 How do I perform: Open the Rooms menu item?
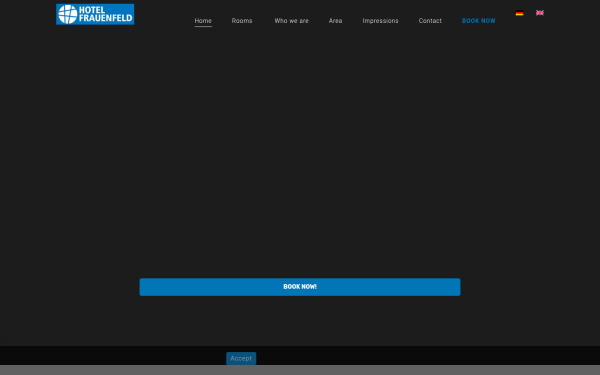point(242,21)
